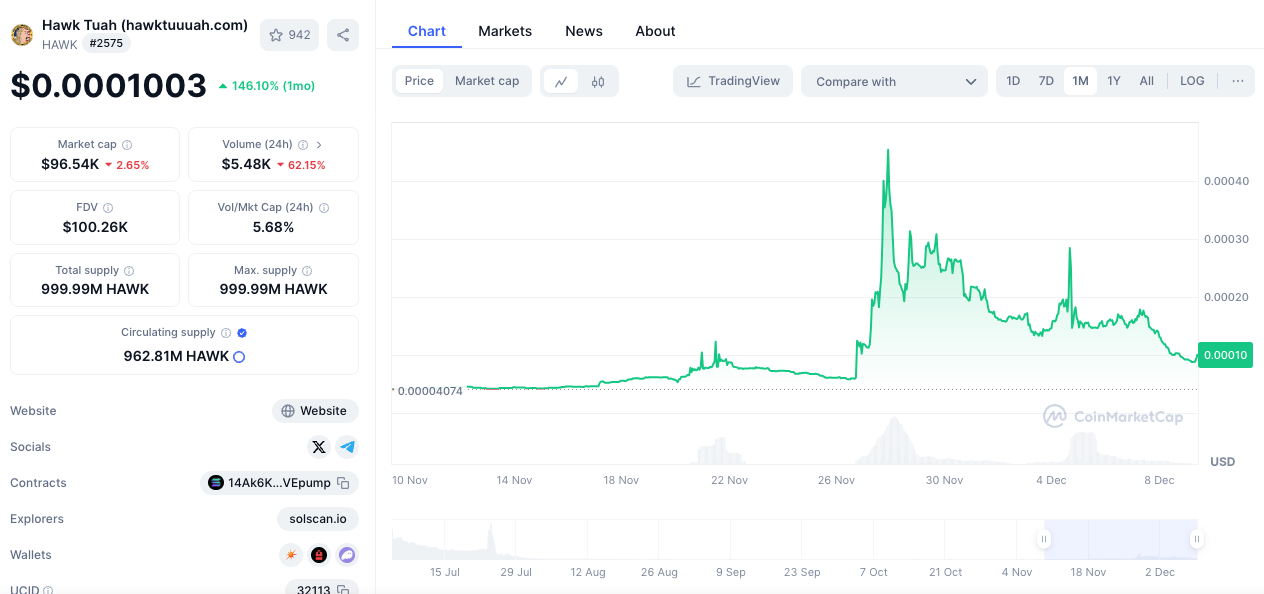This screenshot has height=594, width=1264.
Task: Click the first orange wallet icon
Action: [x=291, y=555]
